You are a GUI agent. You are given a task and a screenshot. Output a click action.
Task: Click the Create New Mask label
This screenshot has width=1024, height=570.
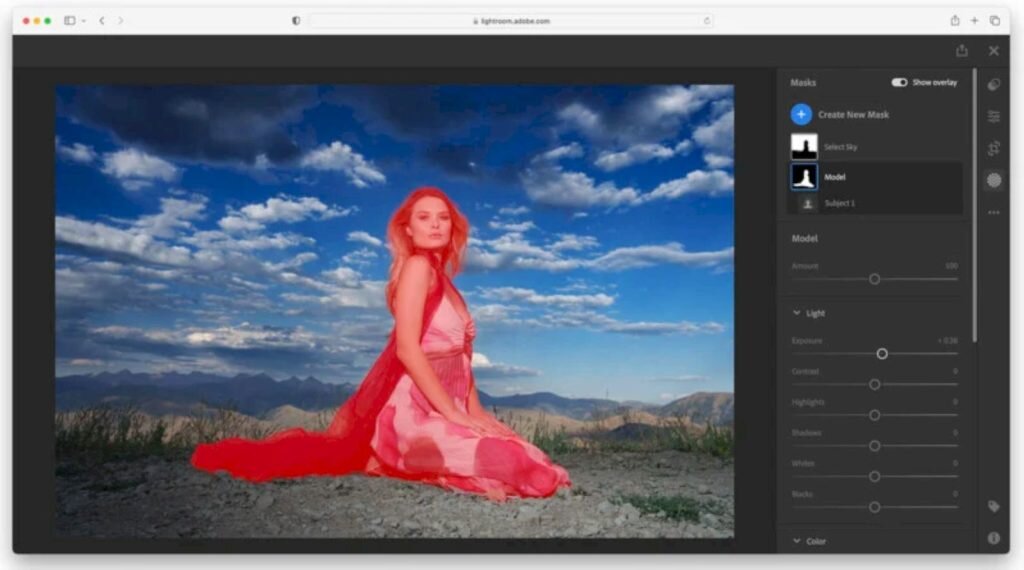coord(854,115)
